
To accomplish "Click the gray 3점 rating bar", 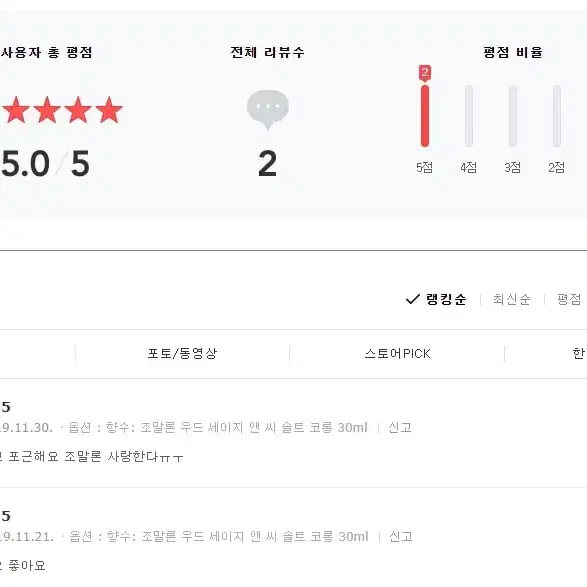I will pyautogui.click(x=513, y=116).
